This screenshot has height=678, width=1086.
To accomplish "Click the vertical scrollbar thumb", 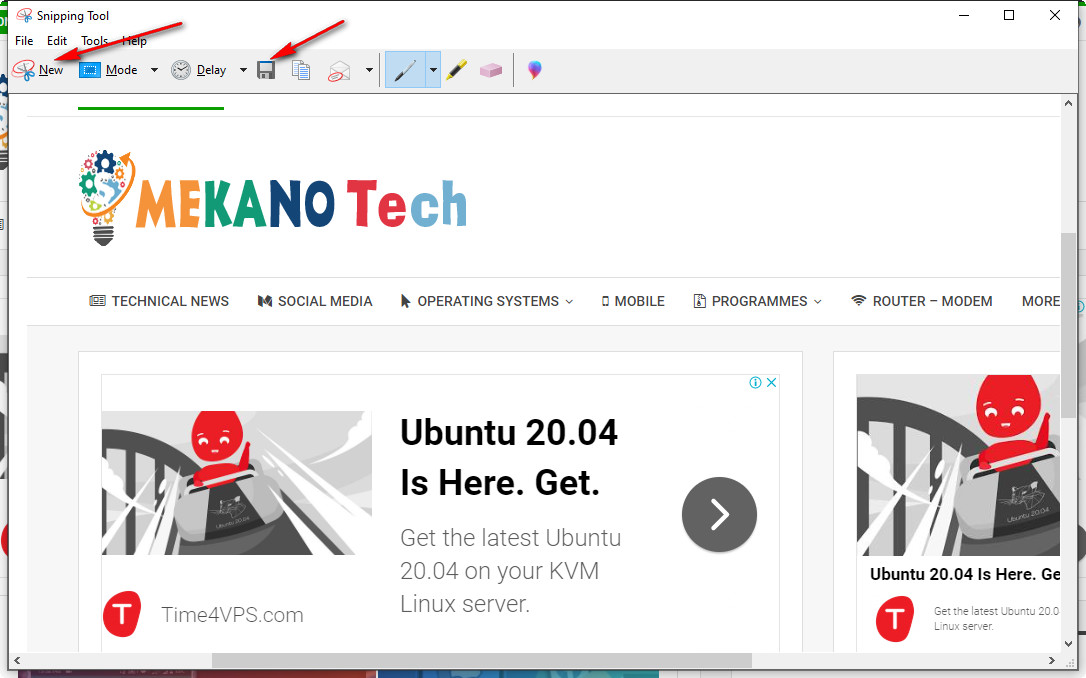I will [x=1069, y=325].
